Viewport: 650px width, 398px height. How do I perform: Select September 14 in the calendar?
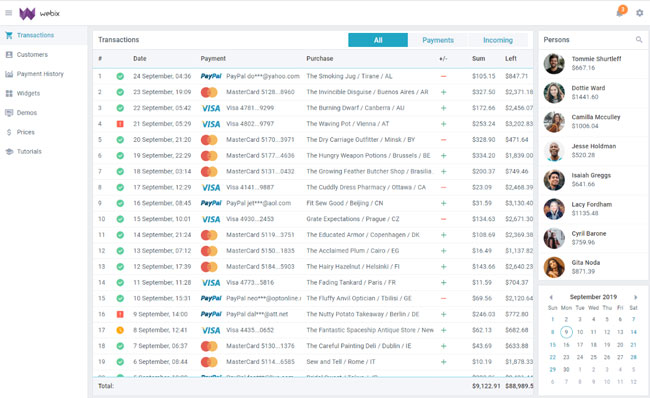[633, 332]
